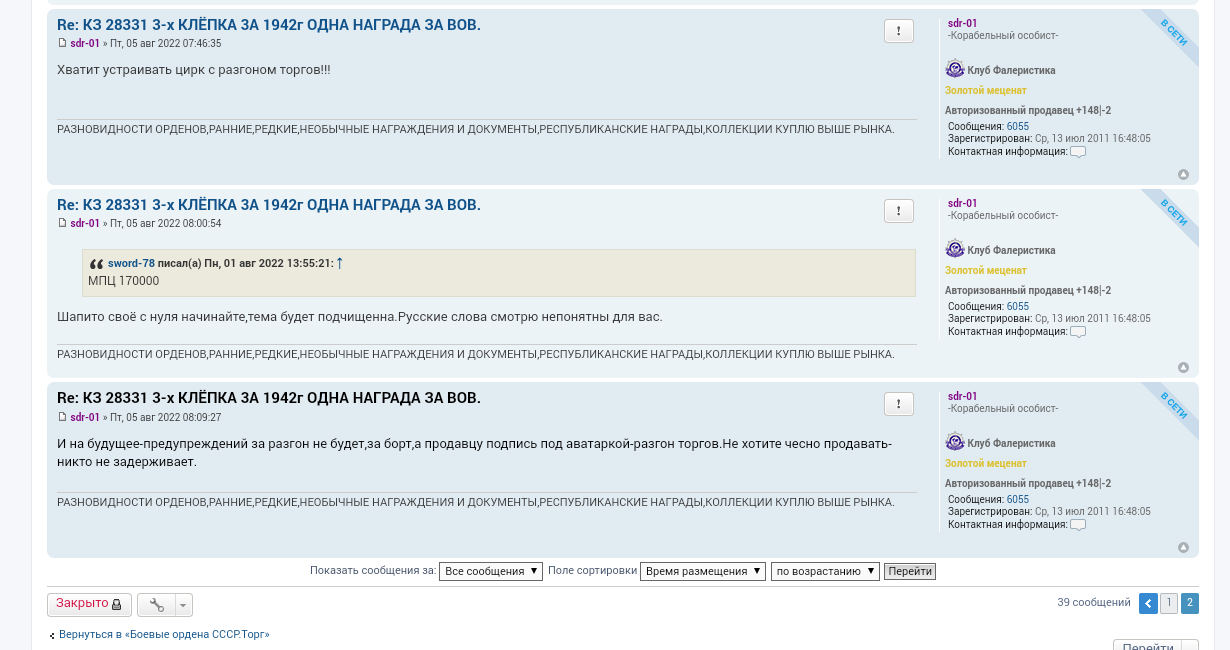
Task: Open the wrench topic tools button
Action: (x=157, y=605)
